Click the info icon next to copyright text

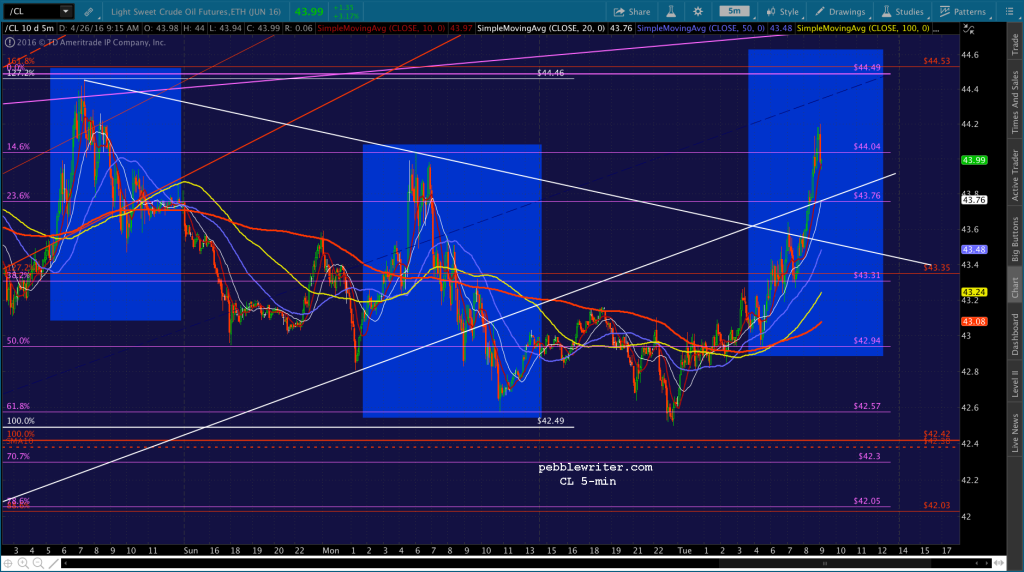[x=9, y=42]
